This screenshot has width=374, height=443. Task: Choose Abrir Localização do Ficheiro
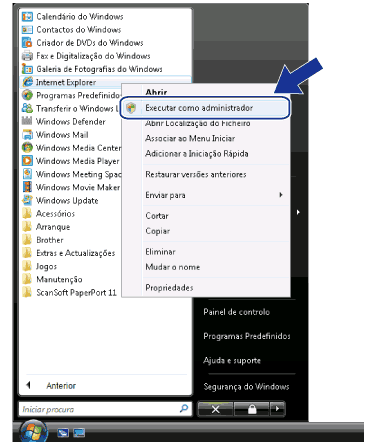(198, 123)
